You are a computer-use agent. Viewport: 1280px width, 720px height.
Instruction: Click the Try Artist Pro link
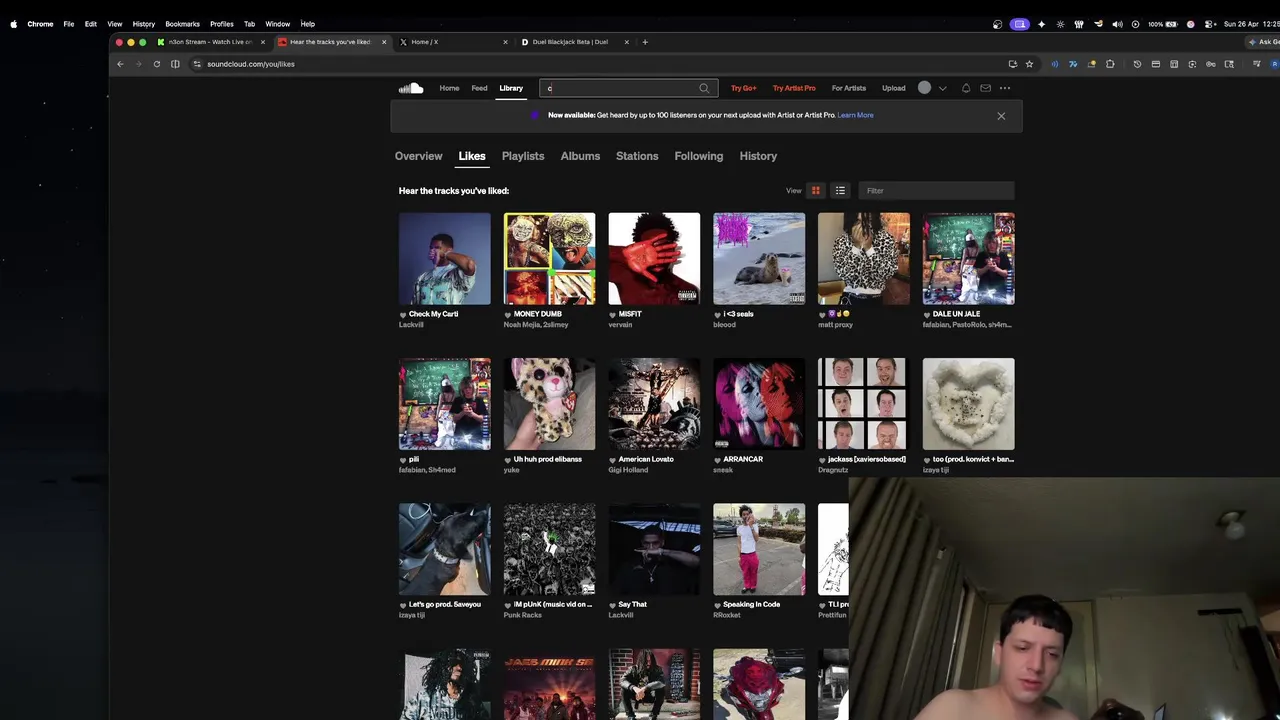coord(794,88)
